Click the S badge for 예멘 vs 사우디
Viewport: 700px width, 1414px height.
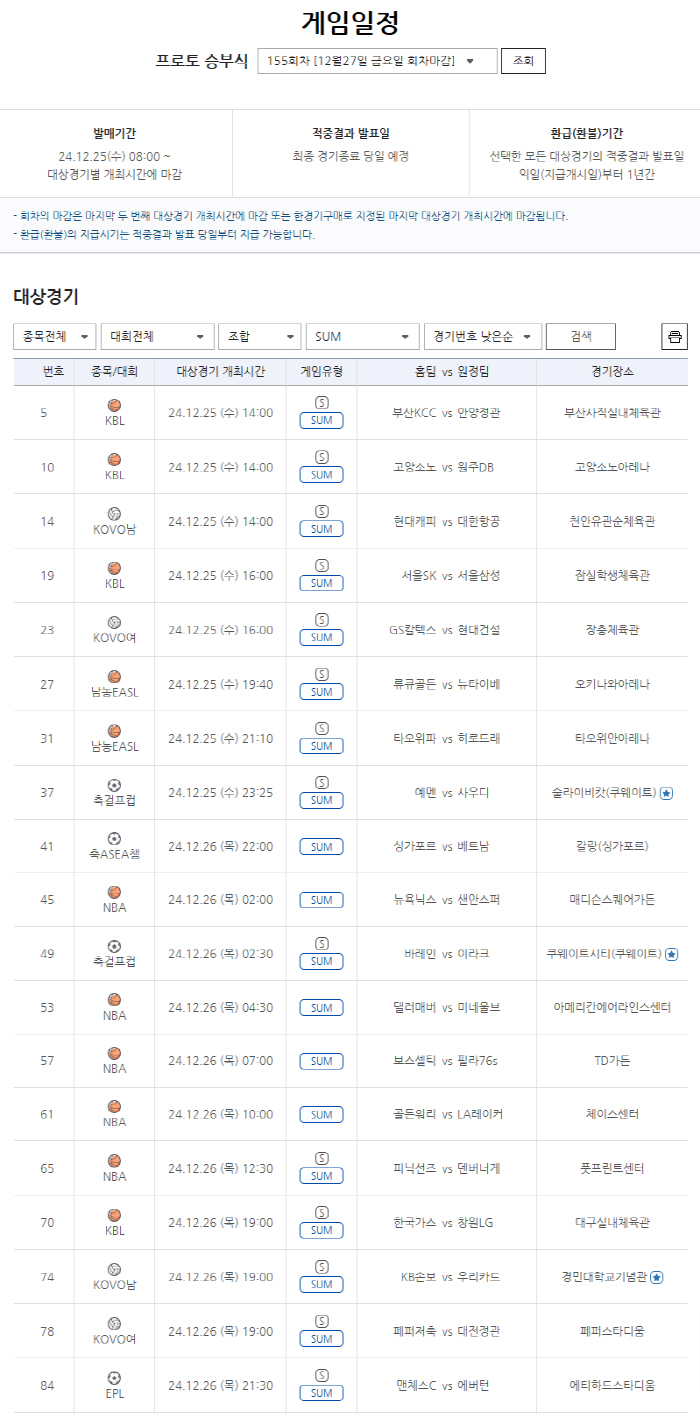point(321,782)
